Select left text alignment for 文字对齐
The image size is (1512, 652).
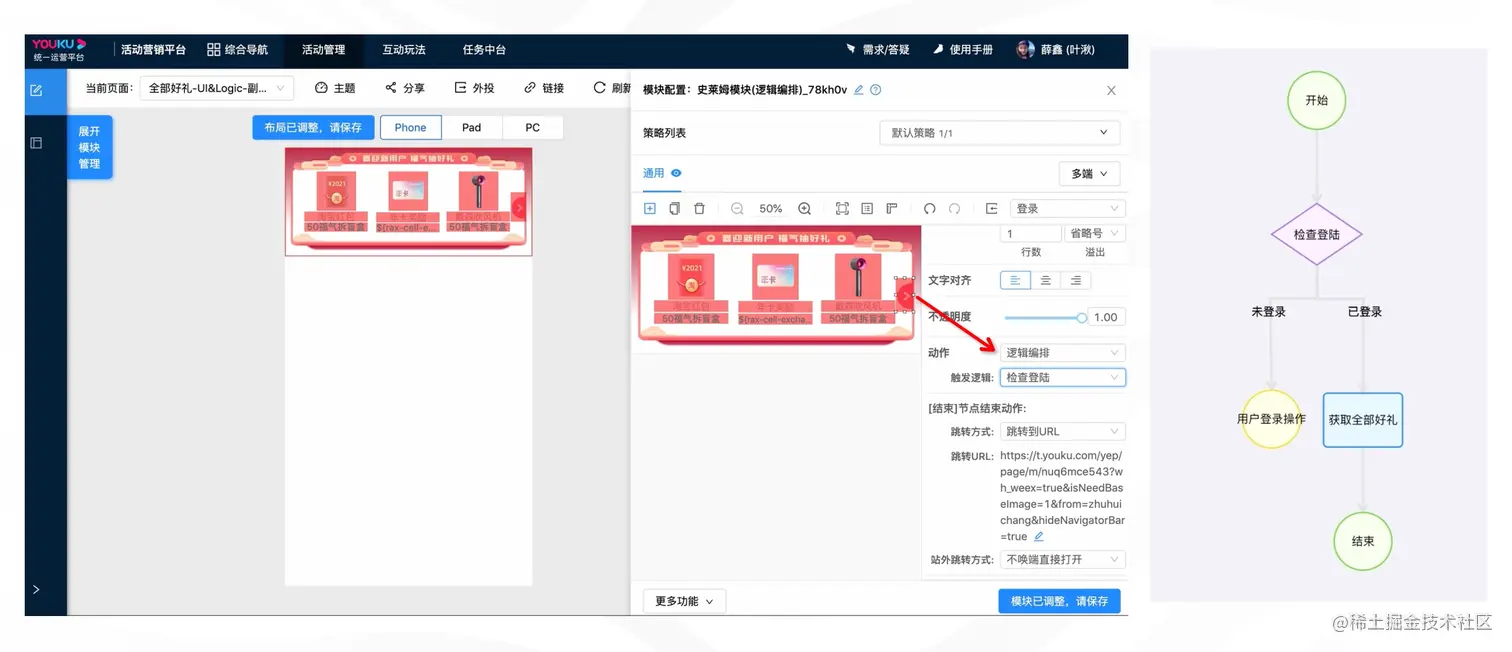click(1015, 280)
